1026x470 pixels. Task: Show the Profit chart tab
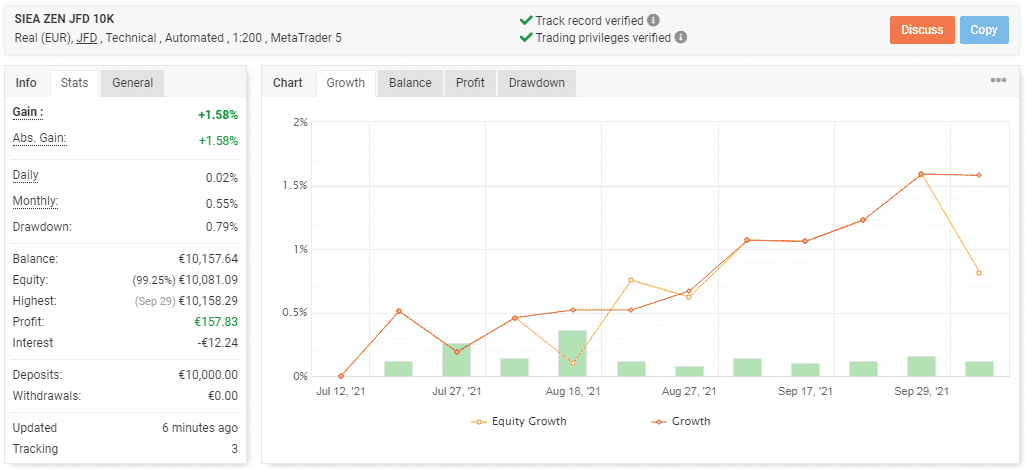470,83
